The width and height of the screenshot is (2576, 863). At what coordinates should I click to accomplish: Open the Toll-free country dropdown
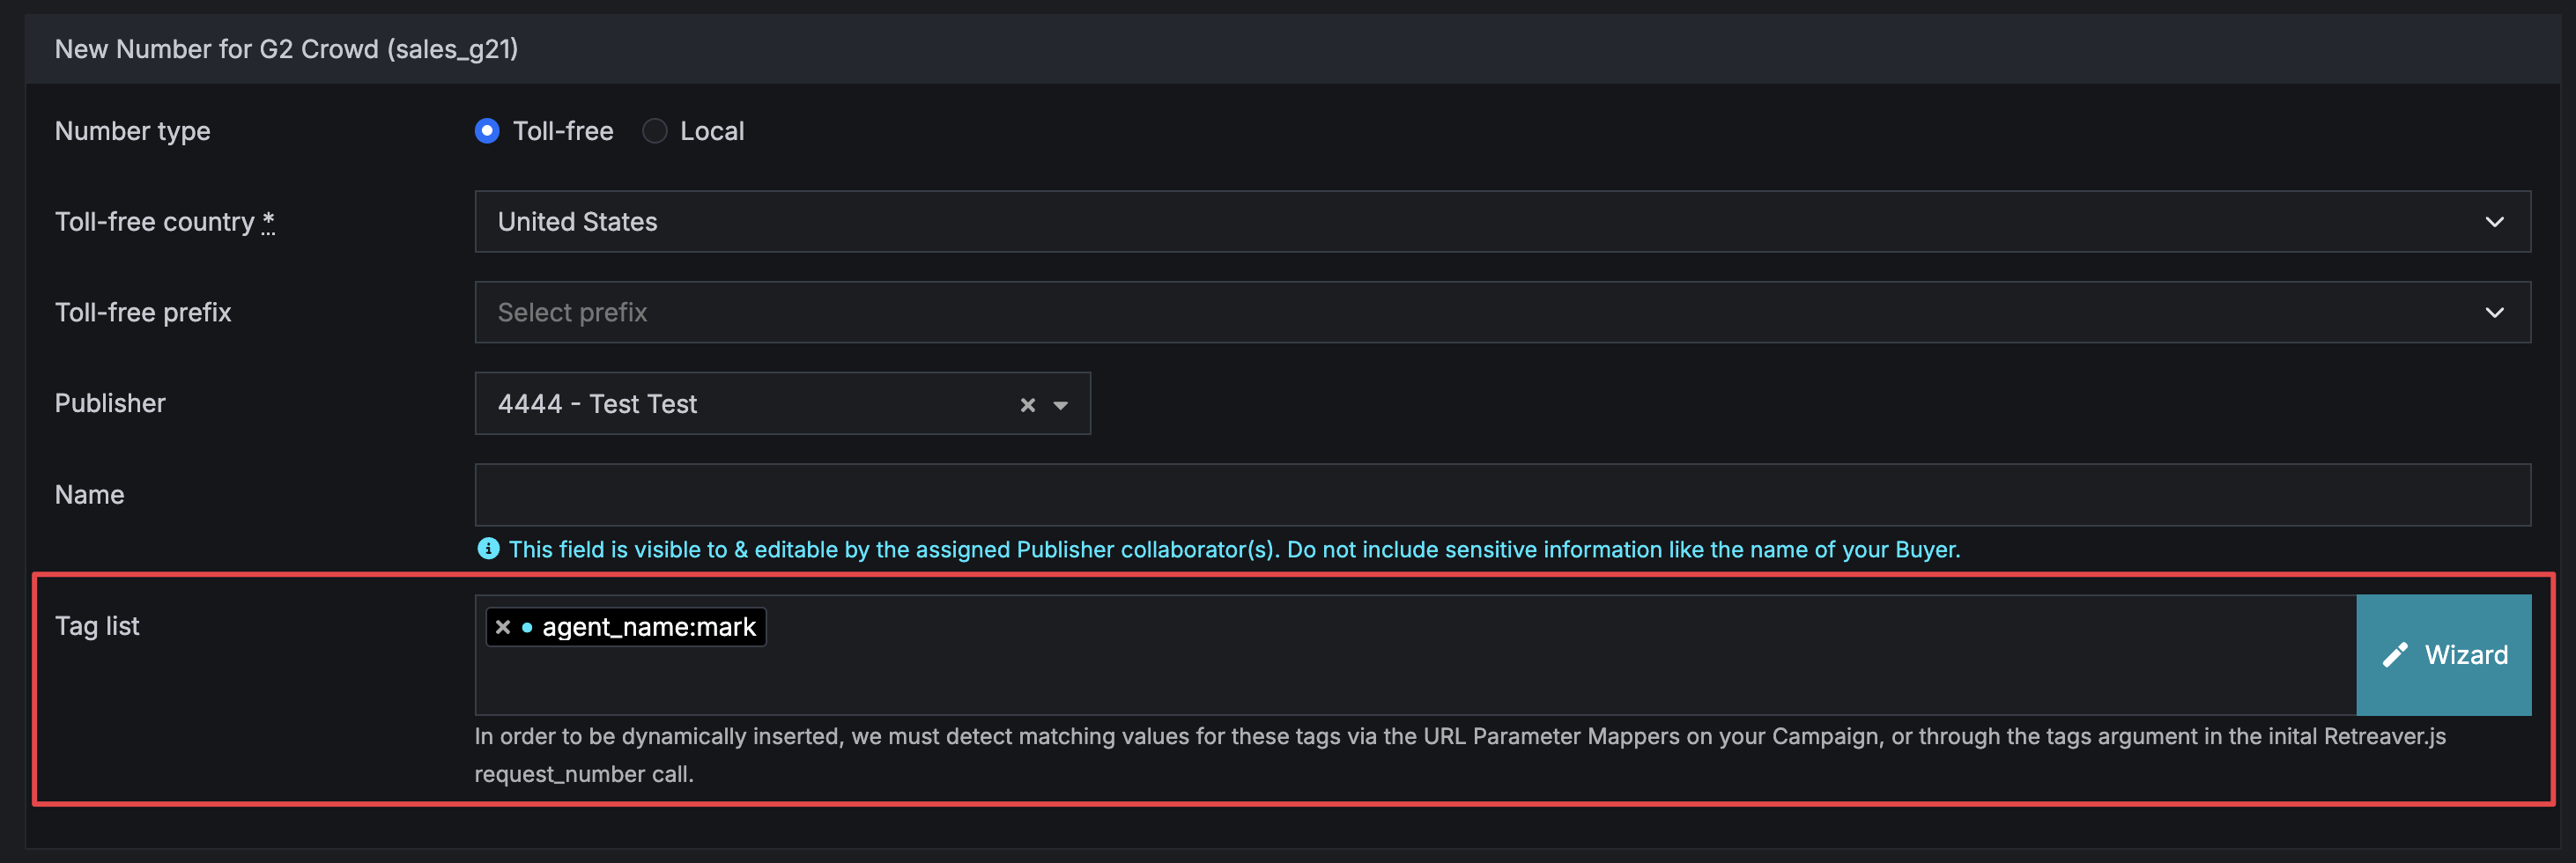coord(1502,222)
